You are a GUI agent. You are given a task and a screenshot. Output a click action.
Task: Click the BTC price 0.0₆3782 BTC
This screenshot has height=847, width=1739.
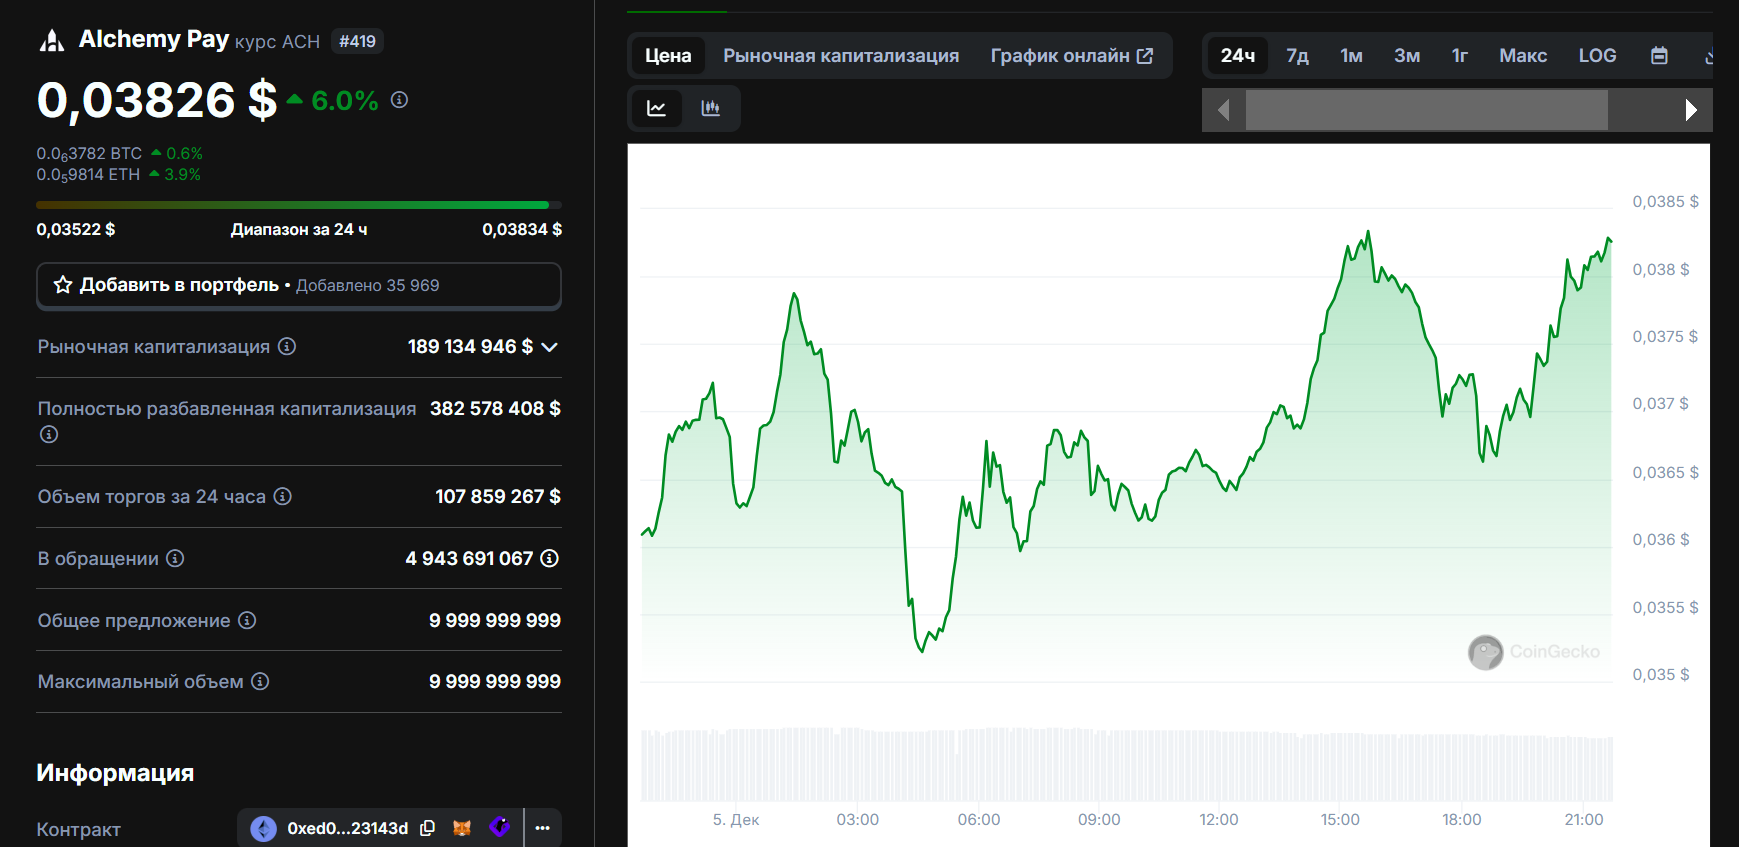point(90,154)
